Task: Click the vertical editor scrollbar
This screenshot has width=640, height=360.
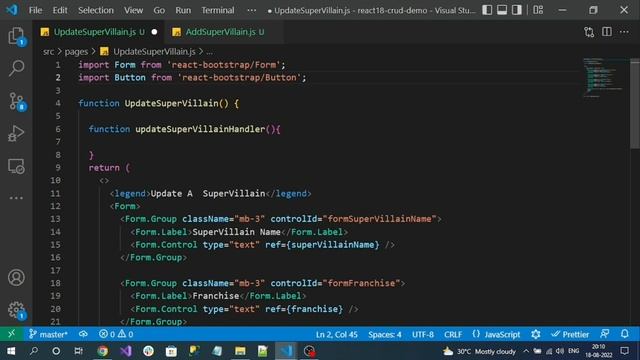Action: tap(635, 104)
